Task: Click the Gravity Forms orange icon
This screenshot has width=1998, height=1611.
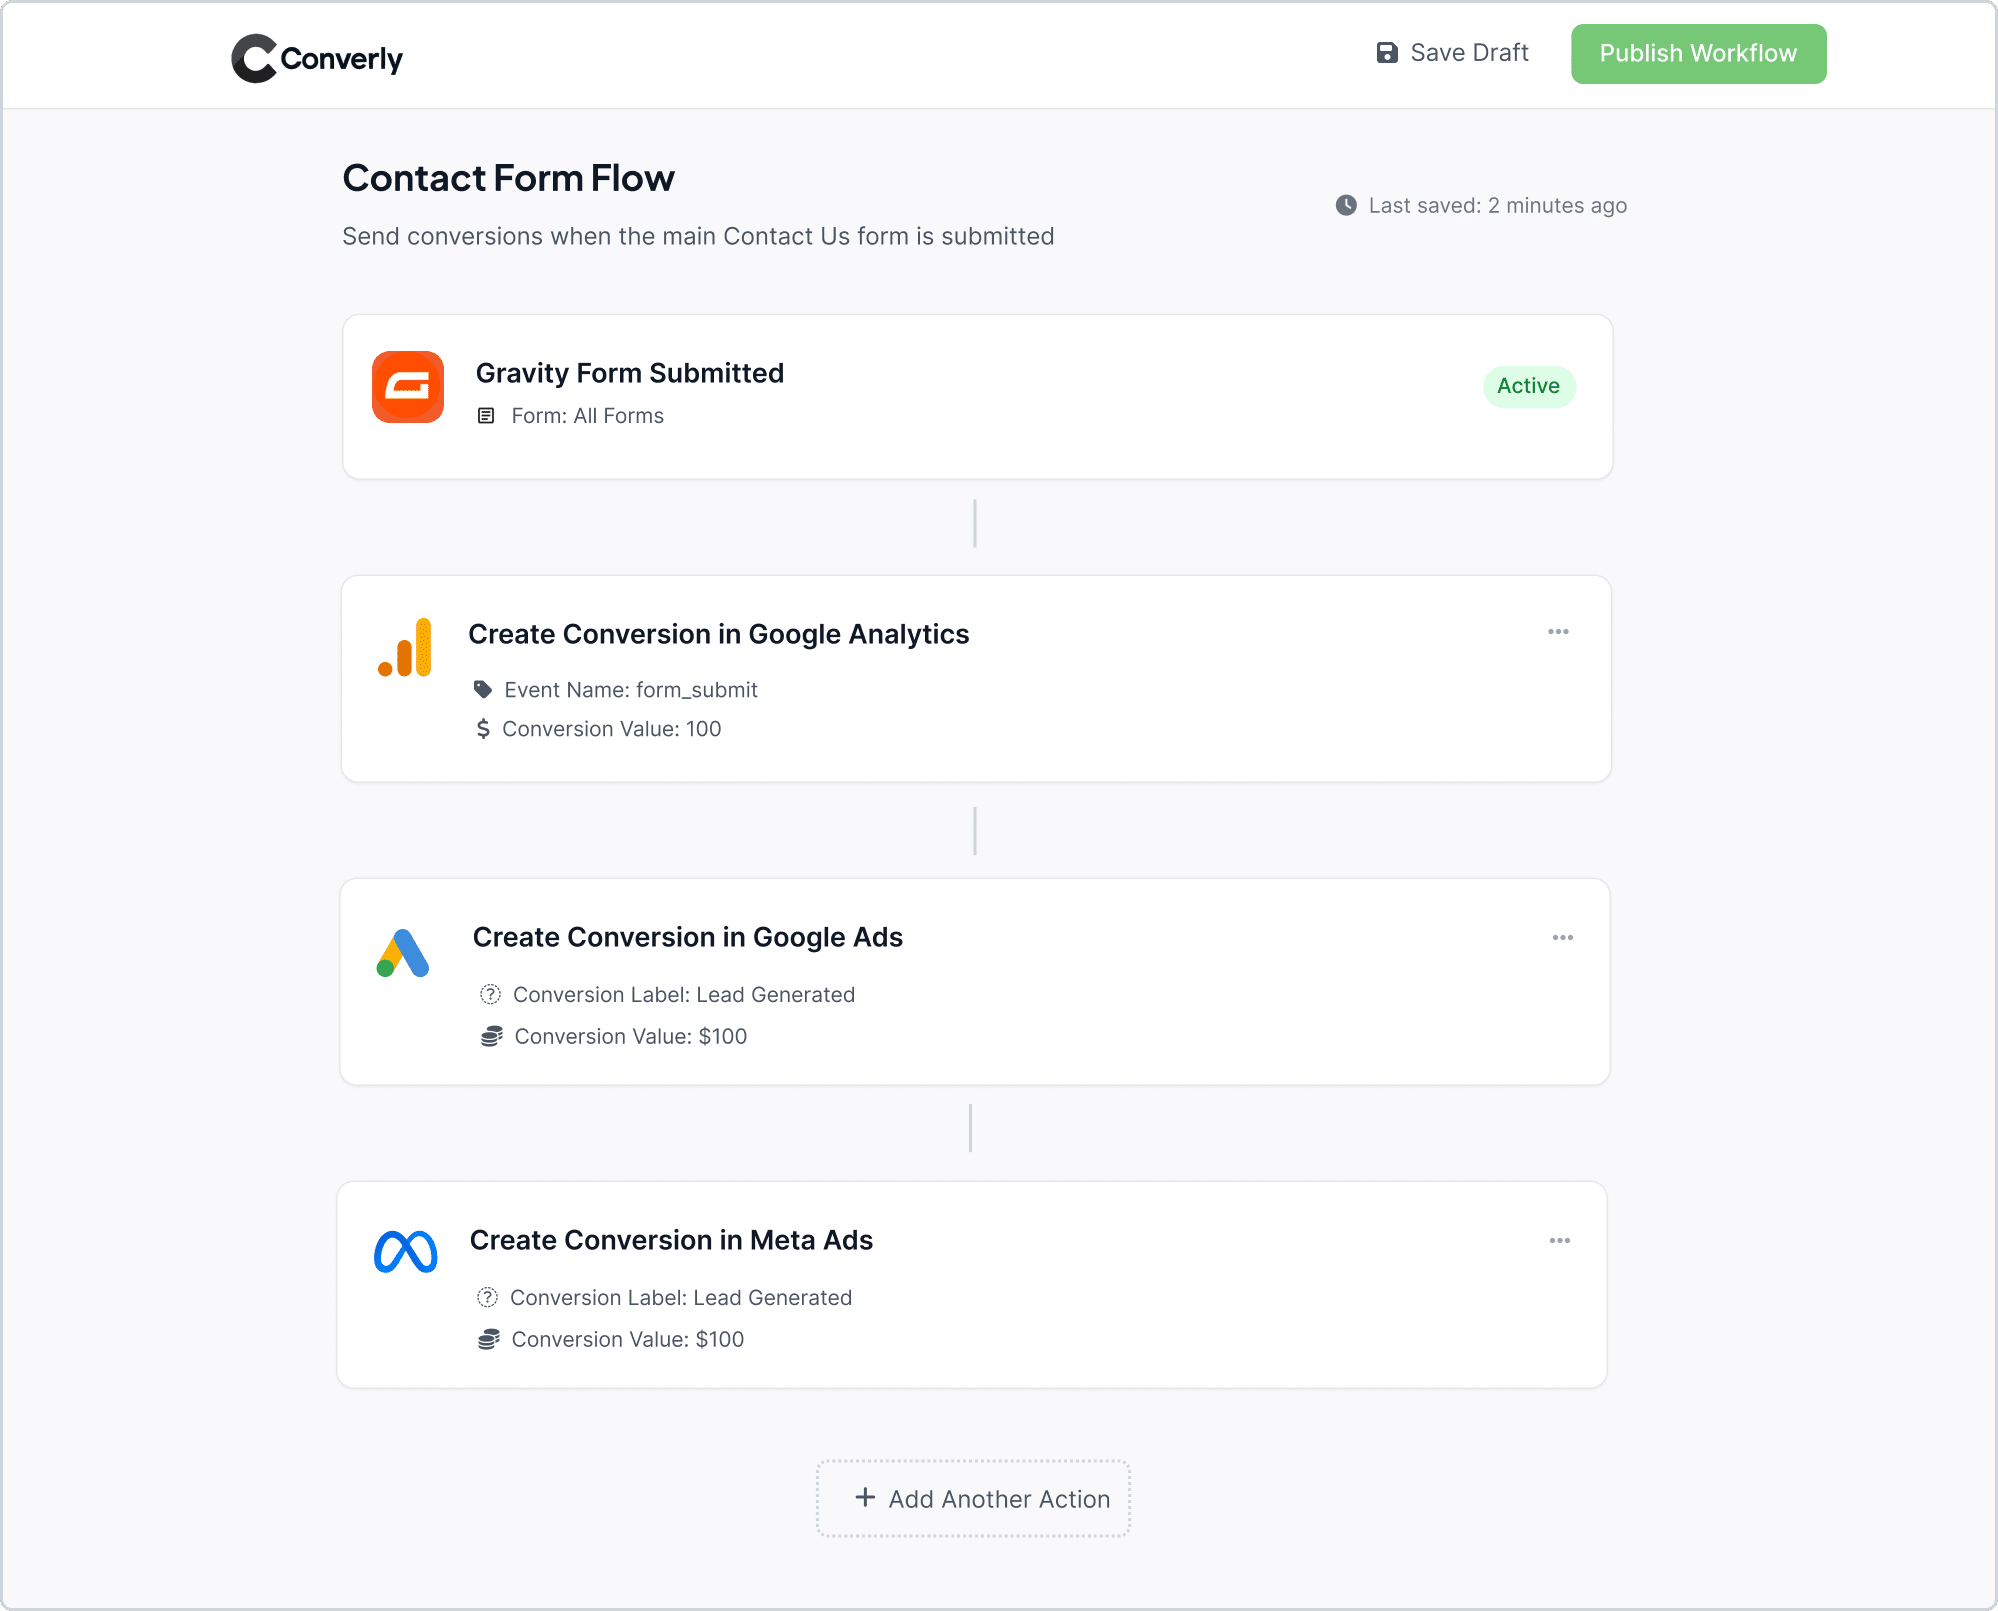Action: 408,387
